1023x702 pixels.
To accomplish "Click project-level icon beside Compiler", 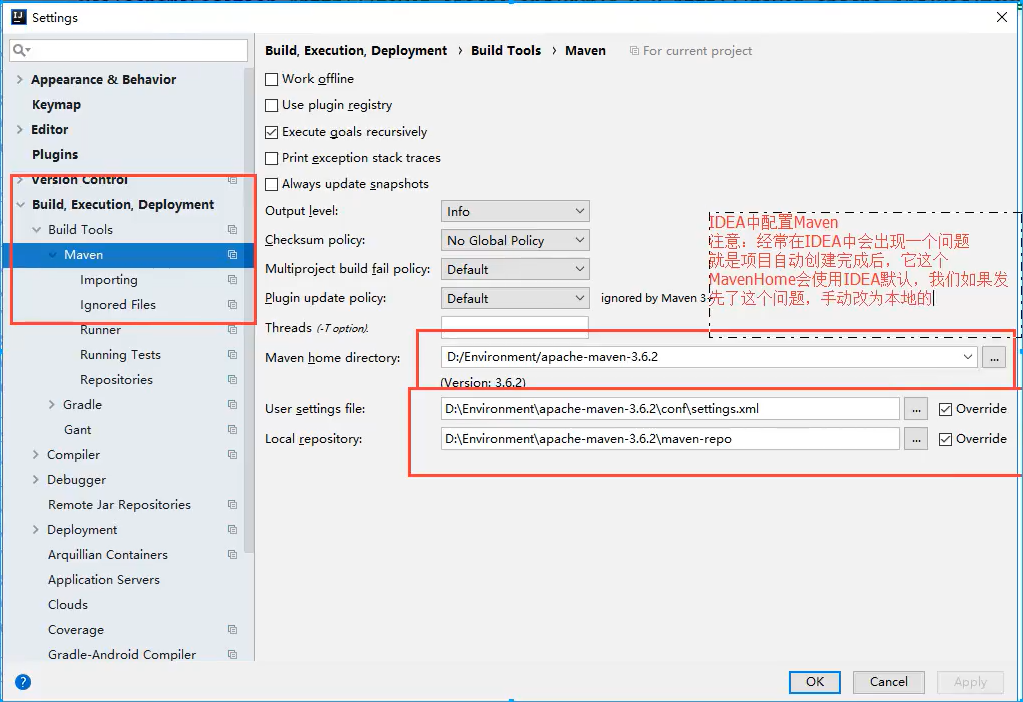I will pyautogui.click(x=232, y=454).
